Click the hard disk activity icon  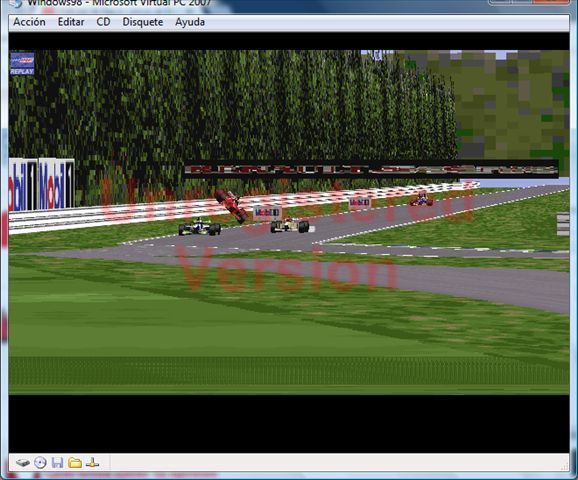[x=23, y=463]
